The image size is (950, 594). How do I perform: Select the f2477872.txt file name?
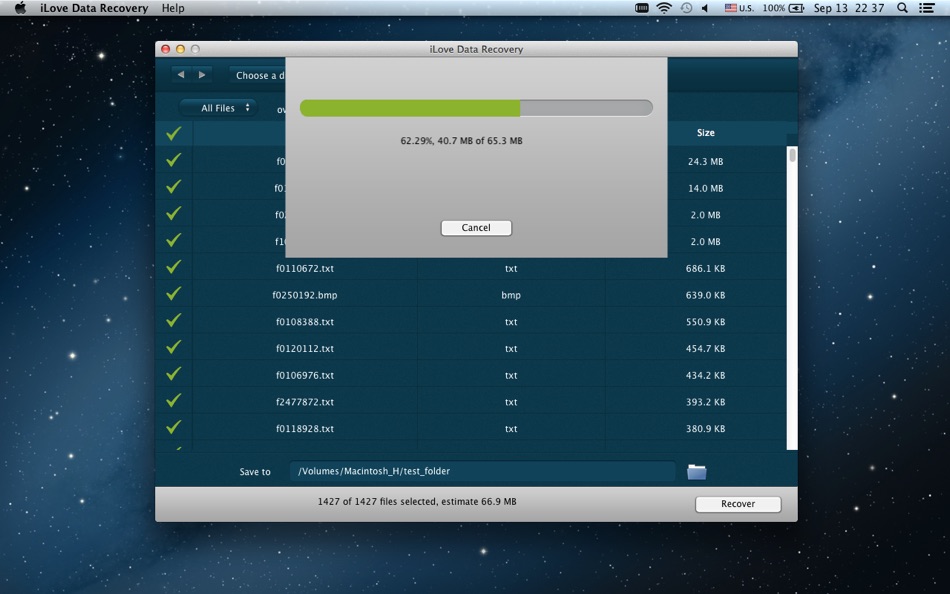point(305,402)
